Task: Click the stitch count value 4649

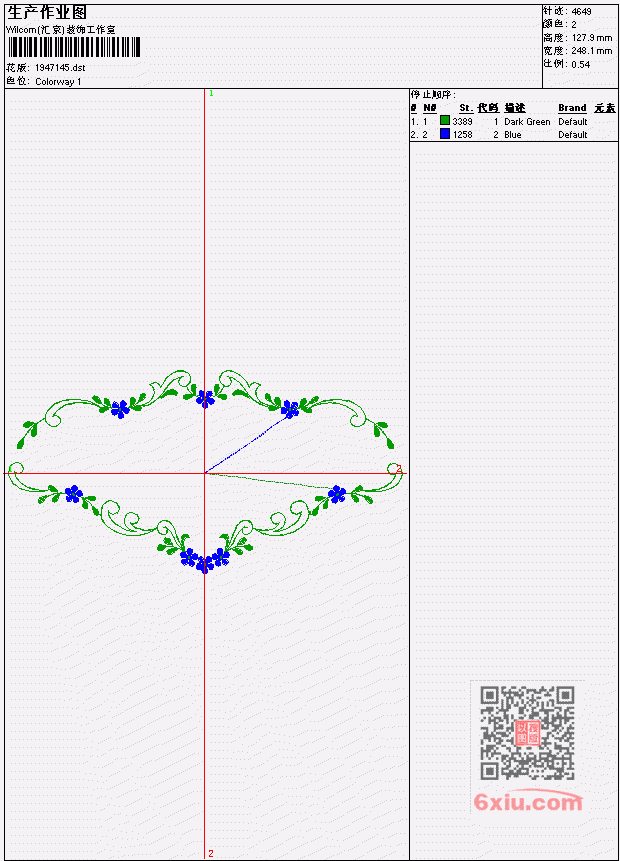Action: point(581,12)
